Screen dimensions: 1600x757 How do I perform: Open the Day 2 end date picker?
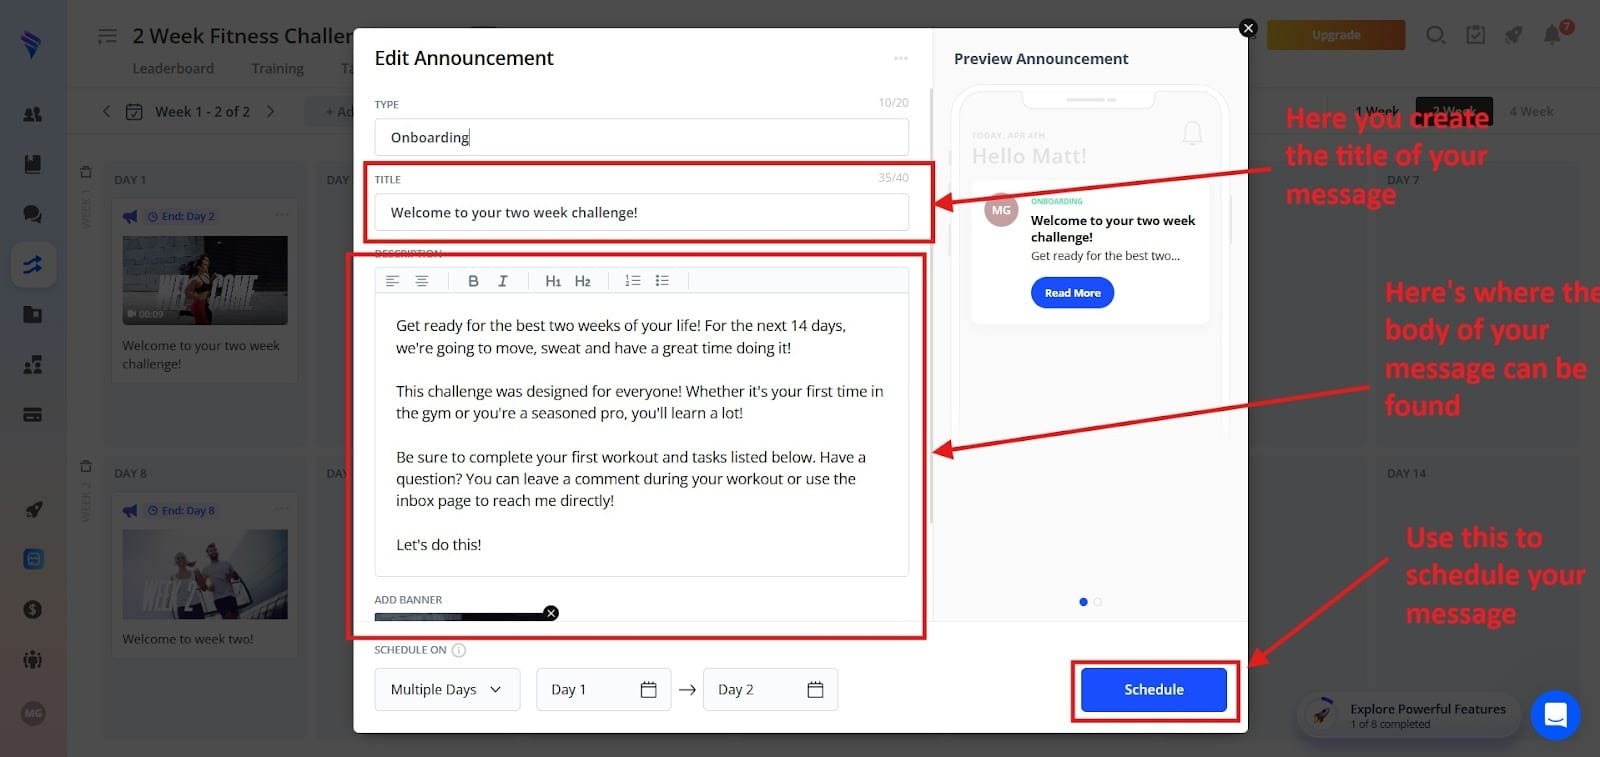coord(770,689)
